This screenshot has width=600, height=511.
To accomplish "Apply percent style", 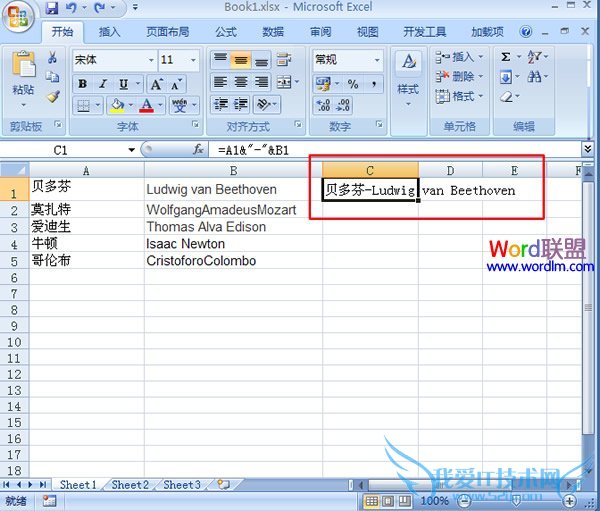I will pyautogui.click(x=353, y=84).
